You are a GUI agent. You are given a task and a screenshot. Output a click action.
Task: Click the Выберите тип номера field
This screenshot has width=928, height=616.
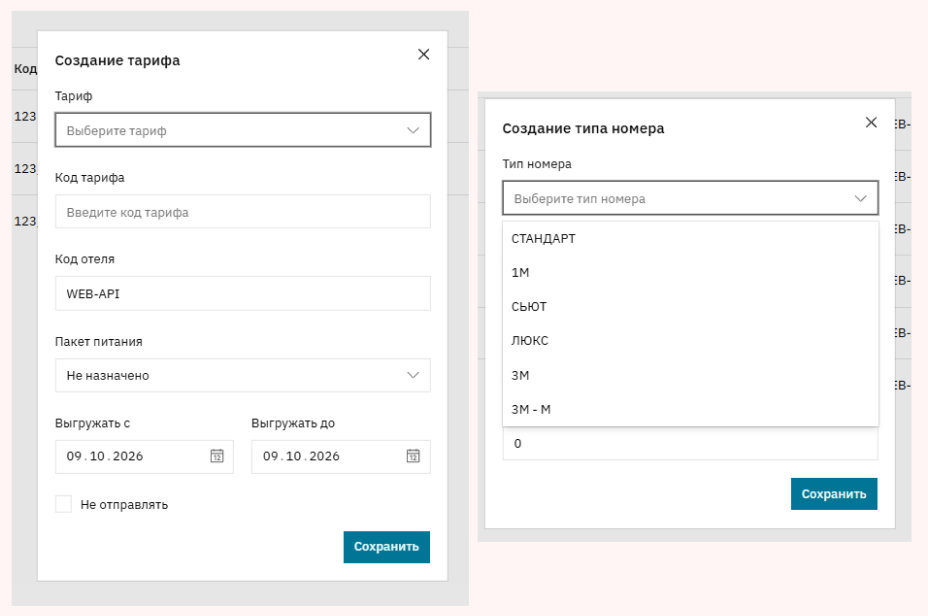[x=690, y=198]
